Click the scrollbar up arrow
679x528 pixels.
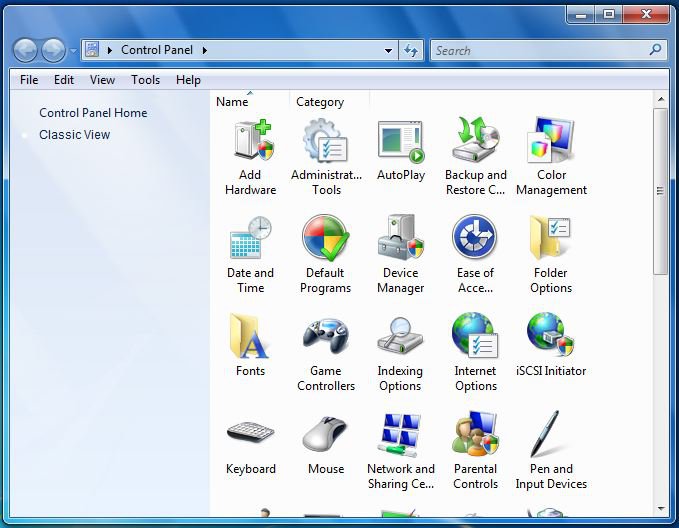click(x=661, y=99)
